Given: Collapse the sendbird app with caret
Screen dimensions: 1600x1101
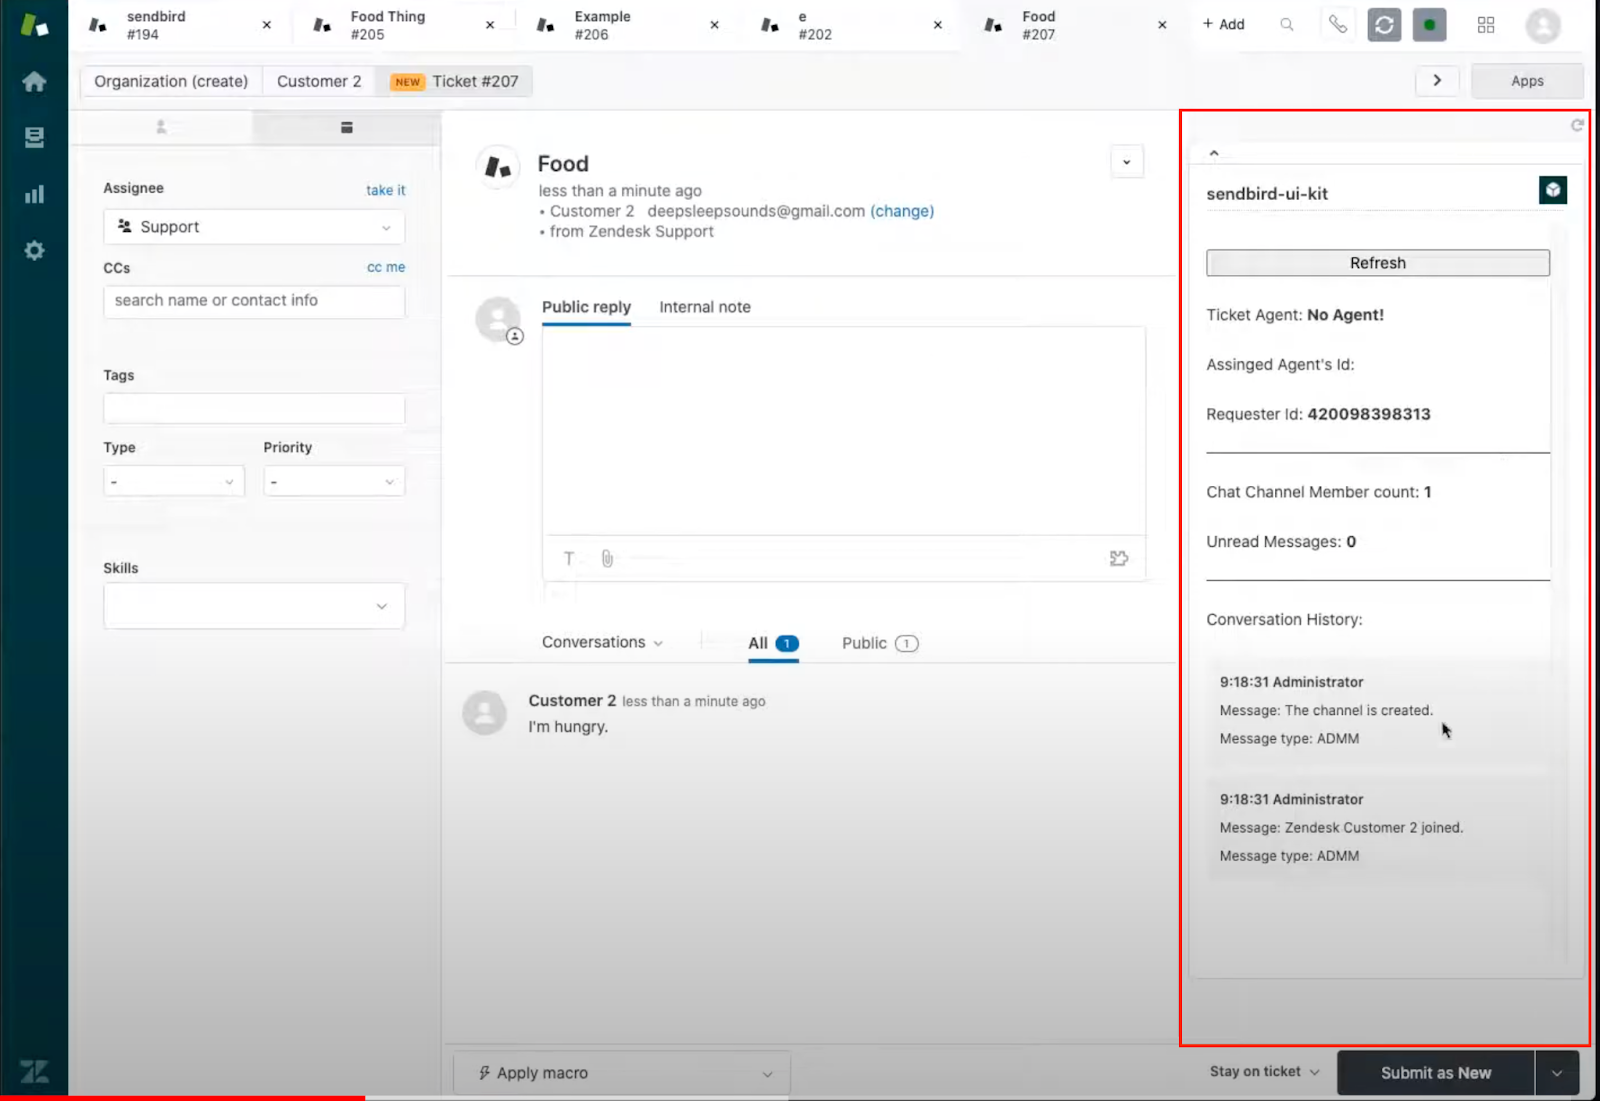Looking at the screenshot, I should [x=1214, y=153].
